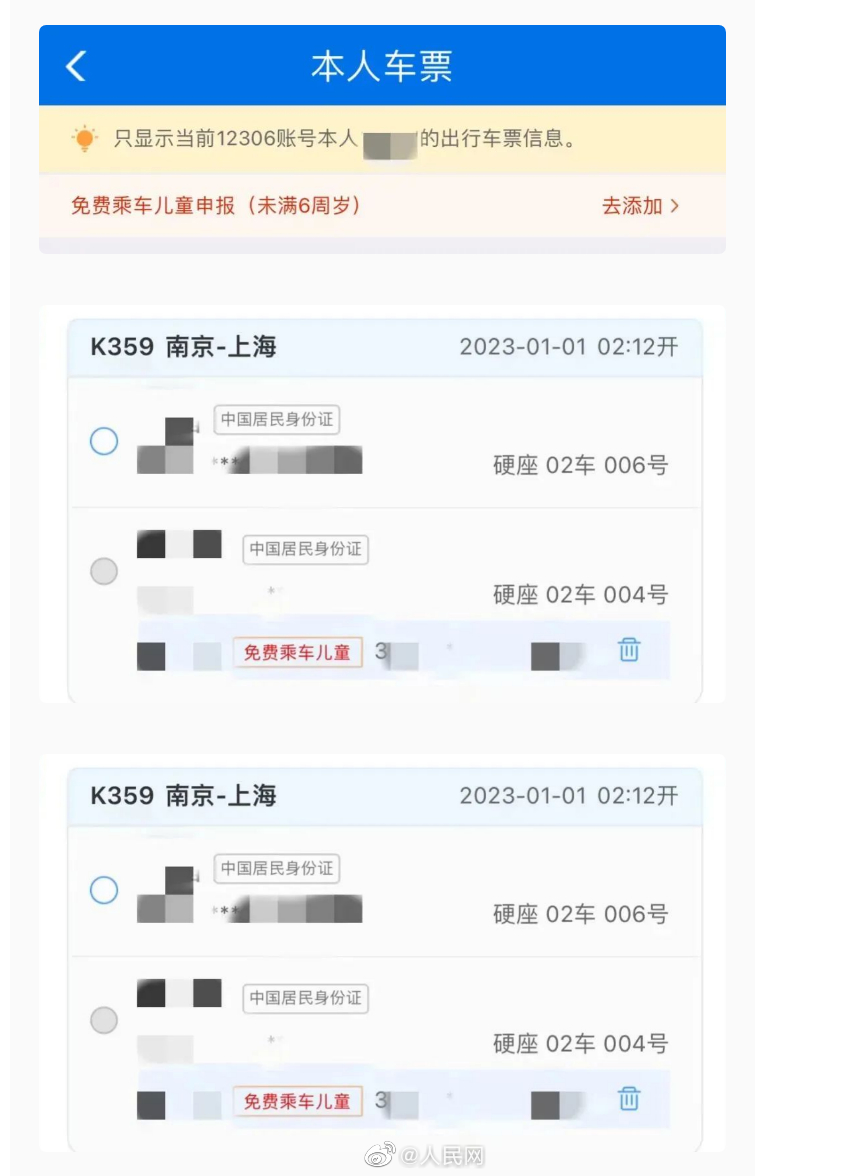
Task: Tap 免费乘车儿童 tag in second ticket card
Action: pos(297,1101)
